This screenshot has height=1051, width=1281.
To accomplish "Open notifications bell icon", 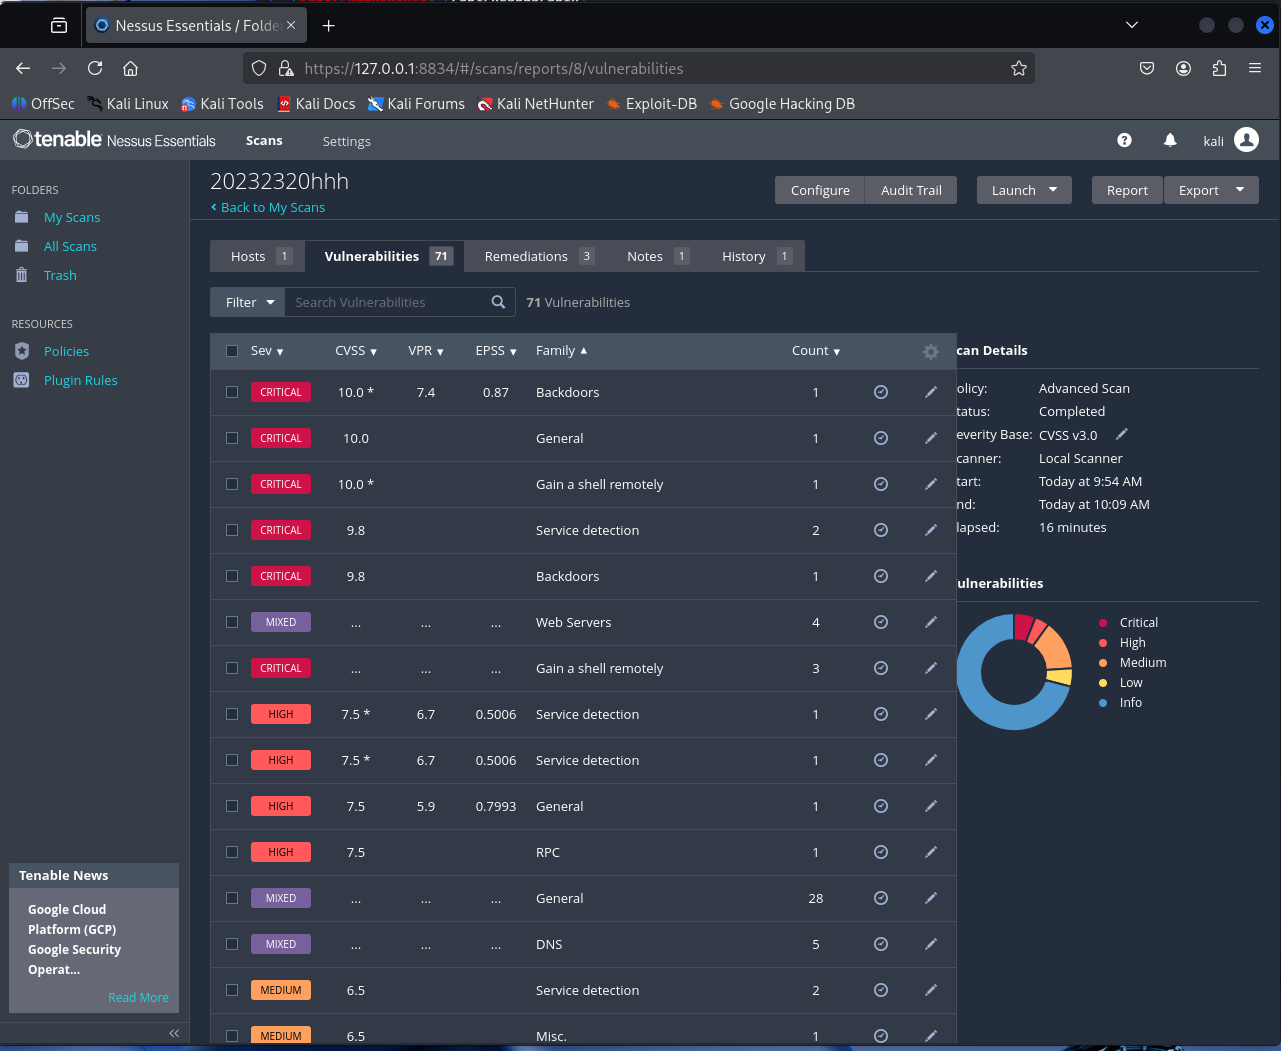I will click(x=1170, y=141).
